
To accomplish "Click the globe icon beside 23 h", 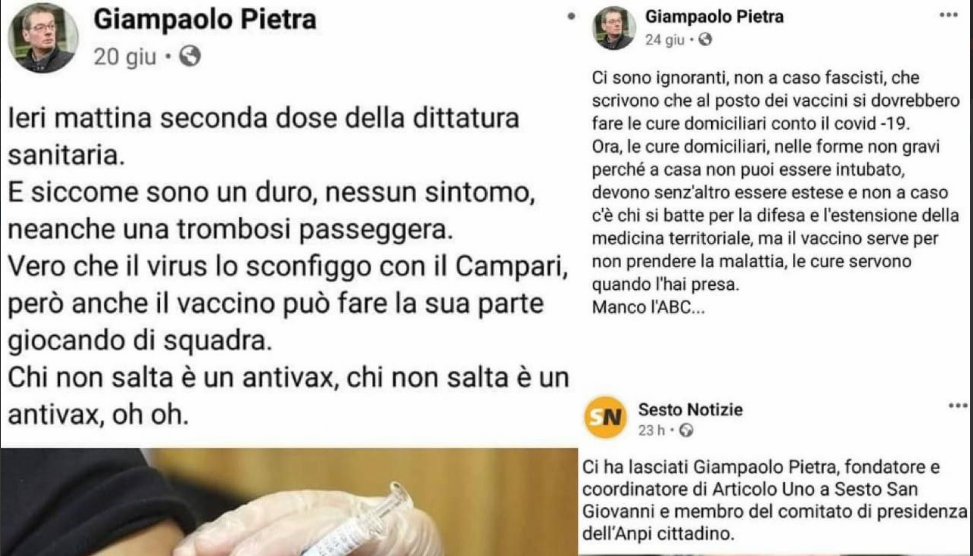I will pyautogui.click(x=686, y=430).
